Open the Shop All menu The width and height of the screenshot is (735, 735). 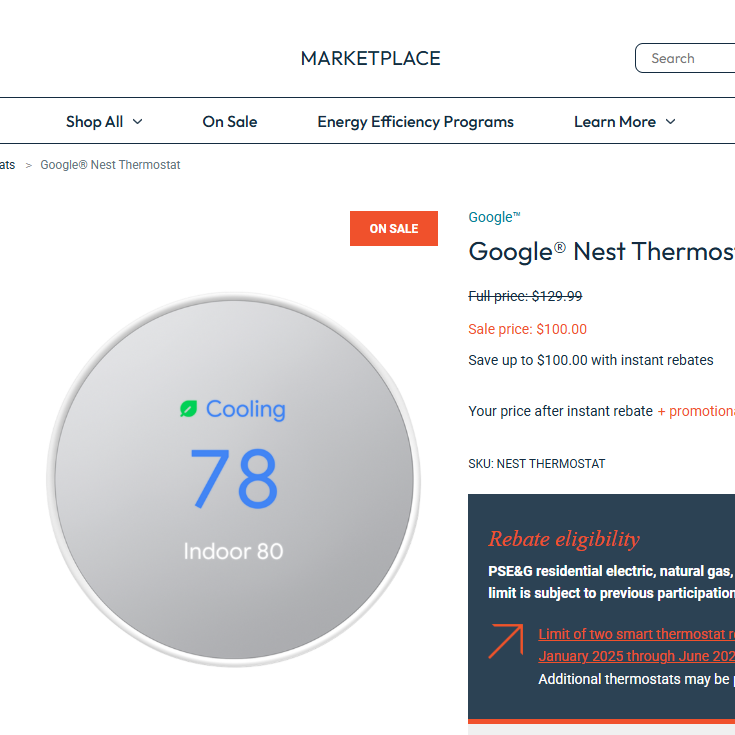94,122
